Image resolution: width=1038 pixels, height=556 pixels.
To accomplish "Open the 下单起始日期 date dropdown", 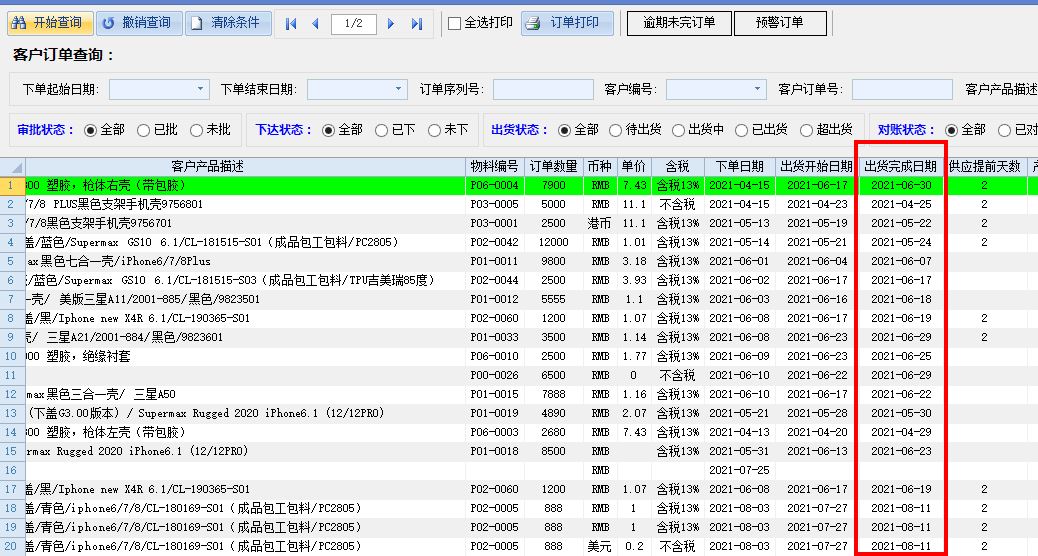I will point(200,90).
